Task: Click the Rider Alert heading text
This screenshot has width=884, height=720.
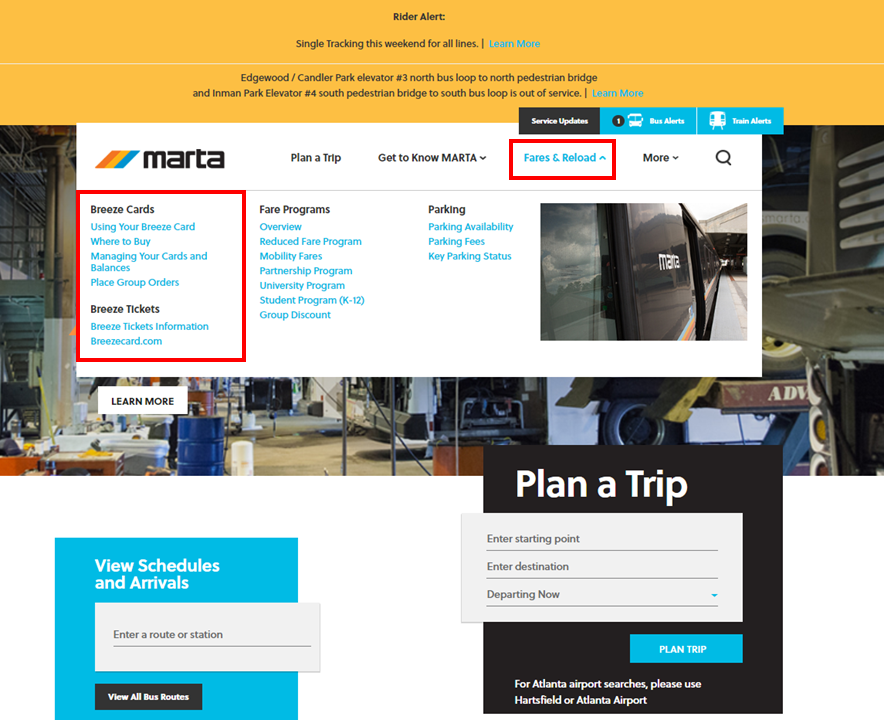Action: point(419,17)
